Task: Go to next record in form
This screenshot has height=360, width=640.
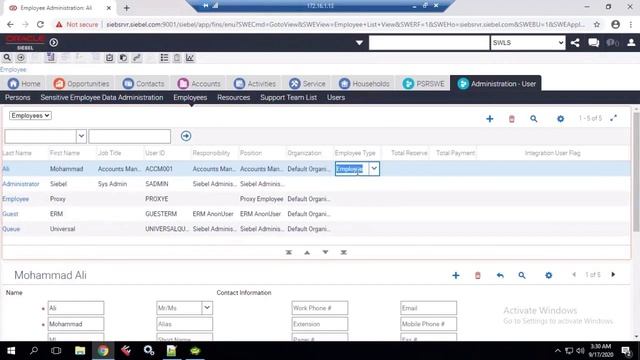Action: pyautogui.click(x=613, y=275)
